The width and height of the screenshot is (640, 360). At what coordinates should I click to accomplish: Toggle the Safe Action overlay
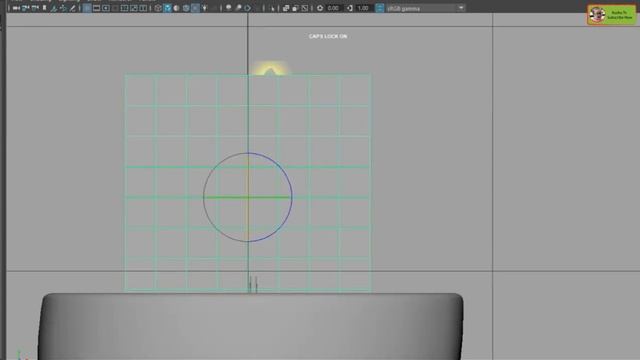tap(134, 8)
